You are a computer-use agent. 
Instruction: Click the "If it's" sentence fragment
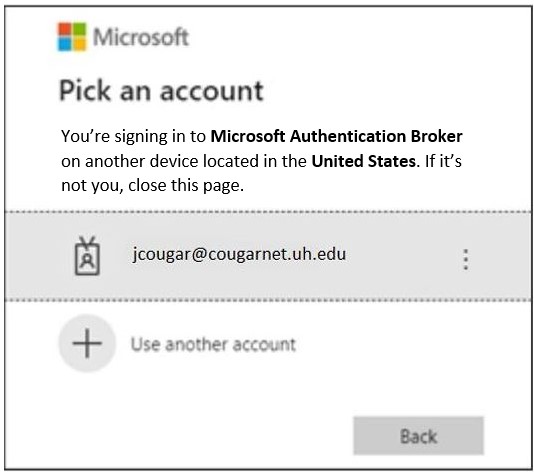(443, 161)
